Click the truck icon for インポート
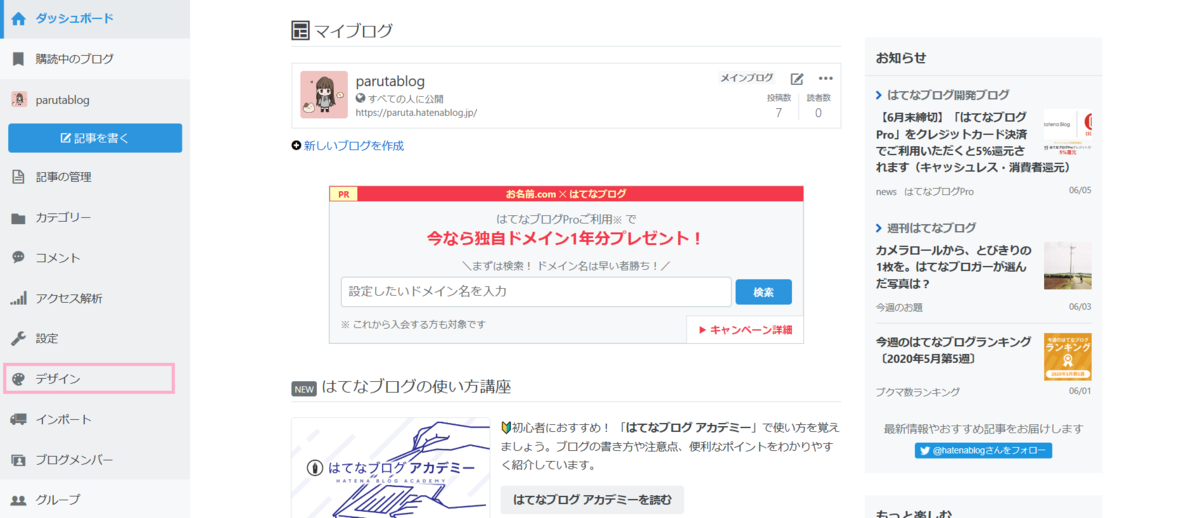The image size is (1200, 518). (x=18, y=419)
